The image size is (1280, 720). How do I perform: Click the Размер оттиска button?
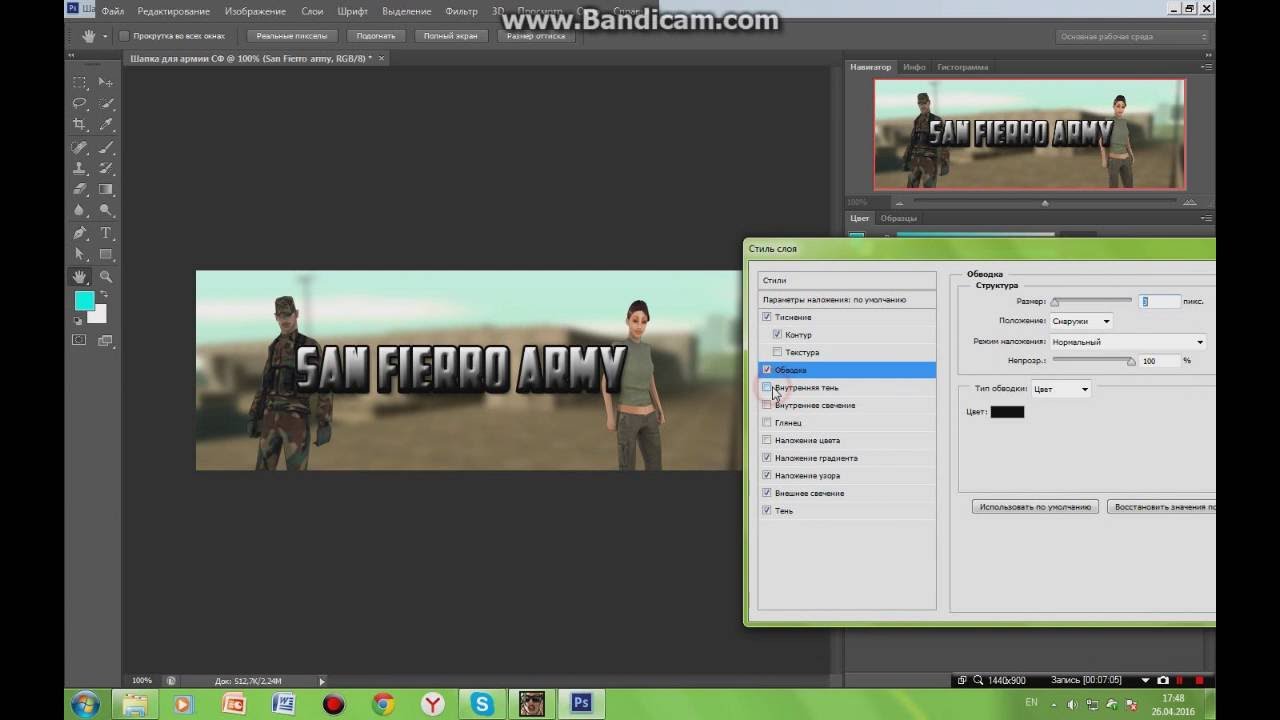click(x=535, y=36)
